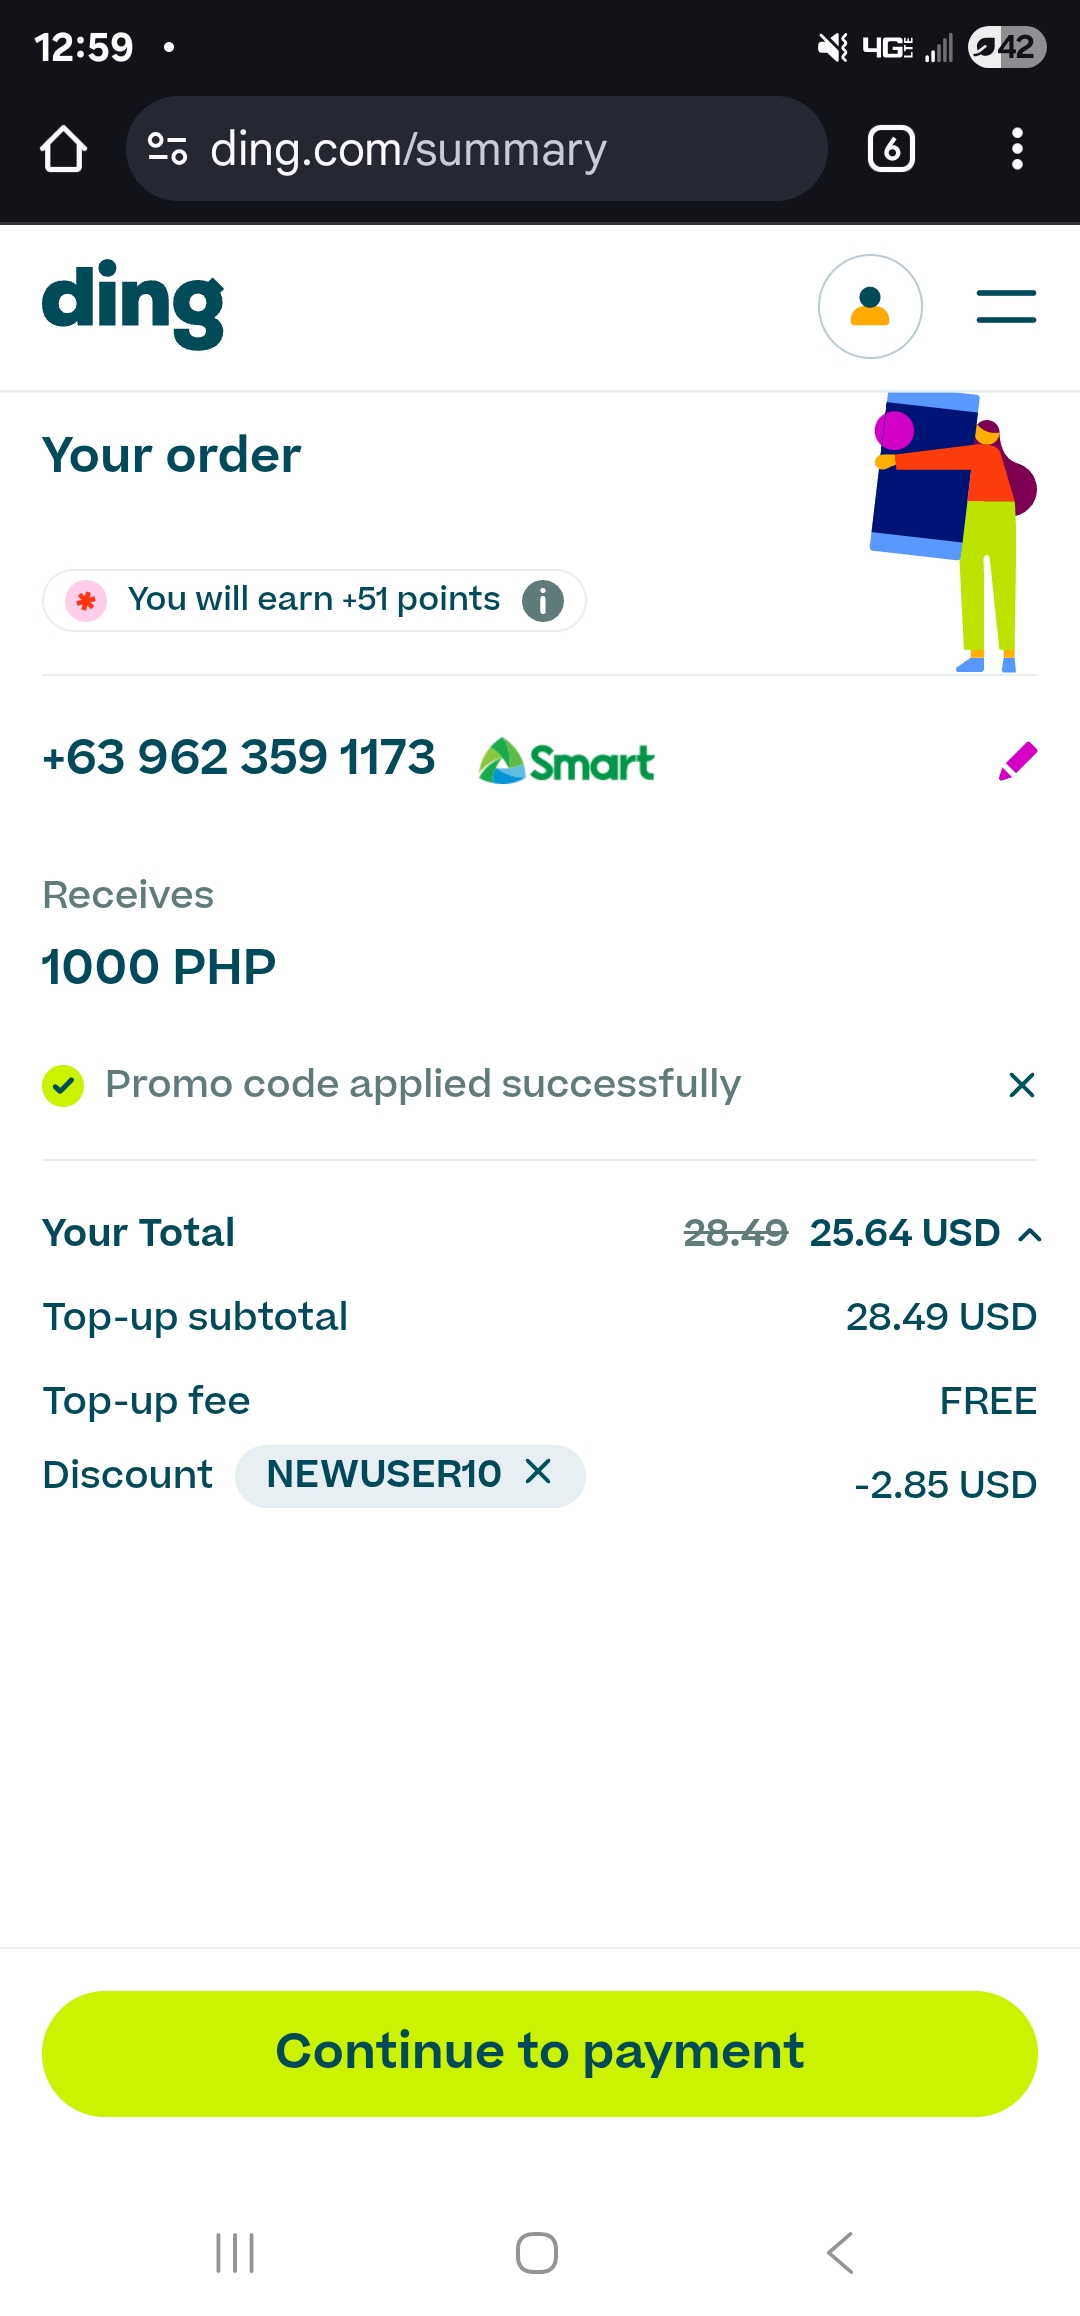This screenshot has width=1080, height=2316.
Task: Open the hamburger navigation menu
Action: 1006,306
